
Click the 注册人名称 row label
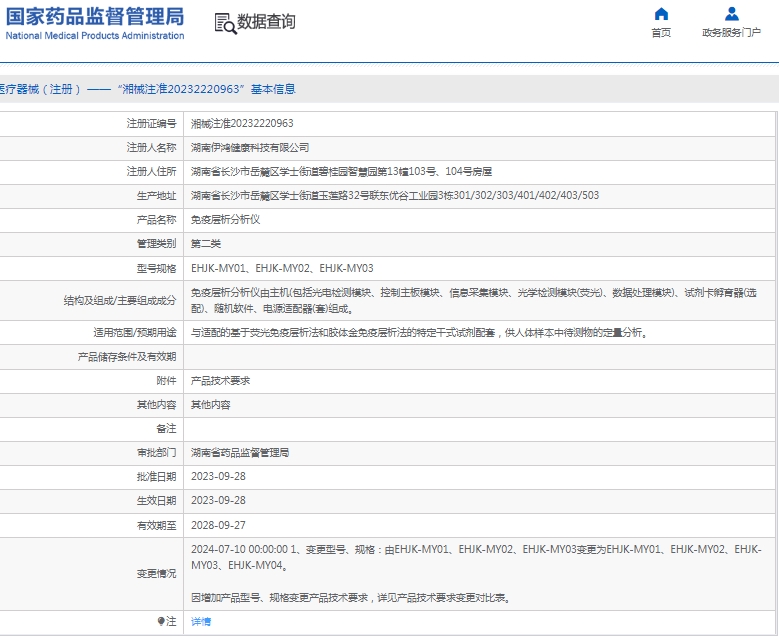tap(152, 148)
